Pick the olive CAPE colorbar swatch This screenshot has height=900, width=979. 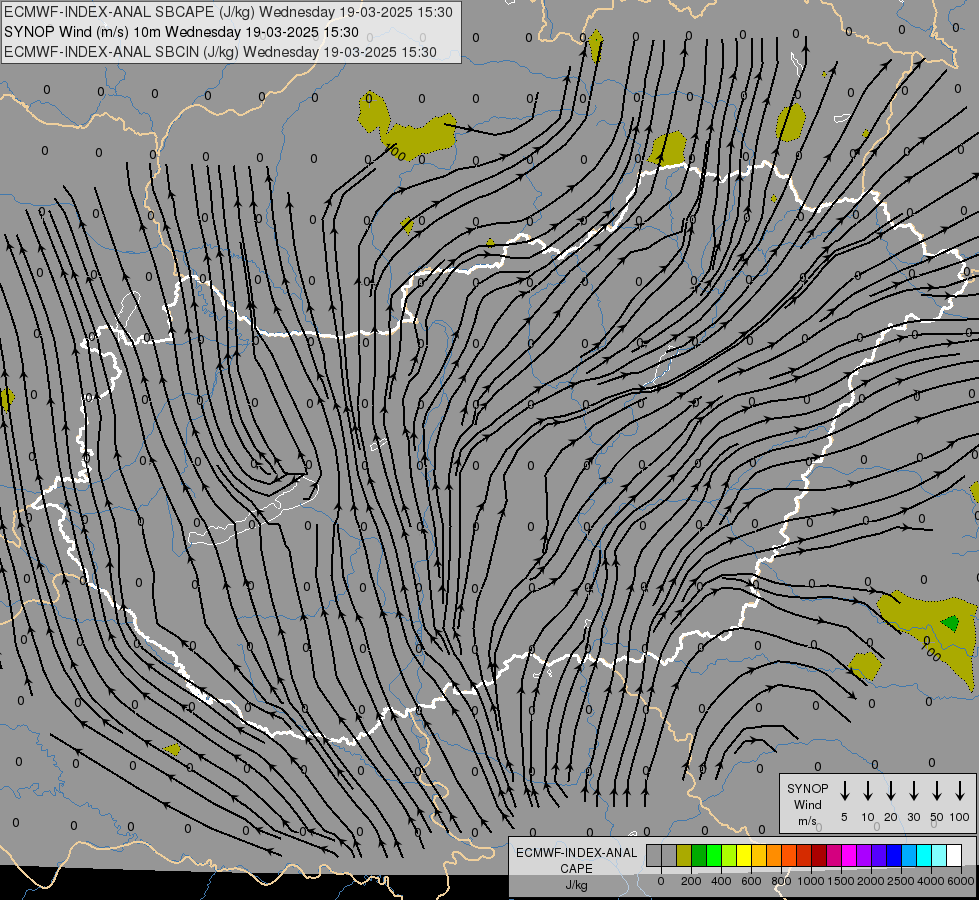(684, 855)
